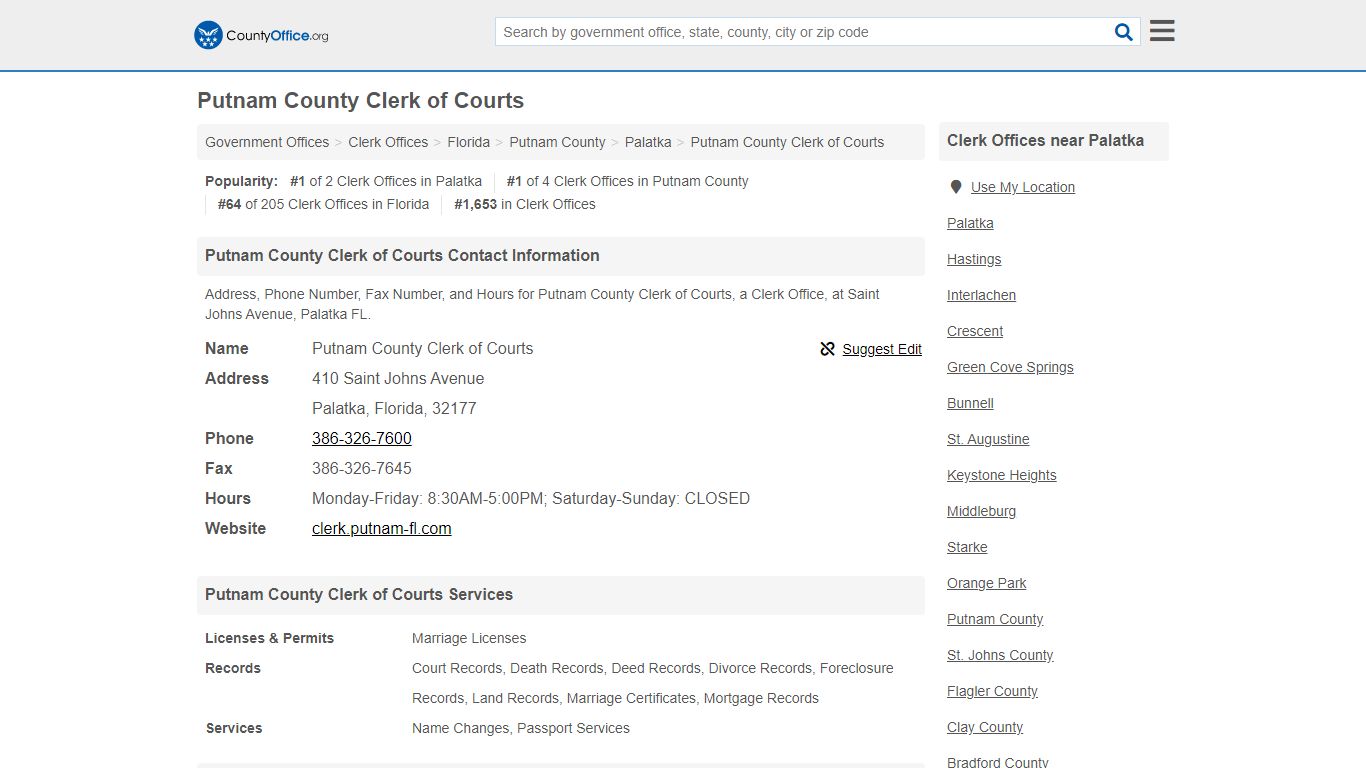Open Clay County link

pyautogui.click(x=985, y=727)
